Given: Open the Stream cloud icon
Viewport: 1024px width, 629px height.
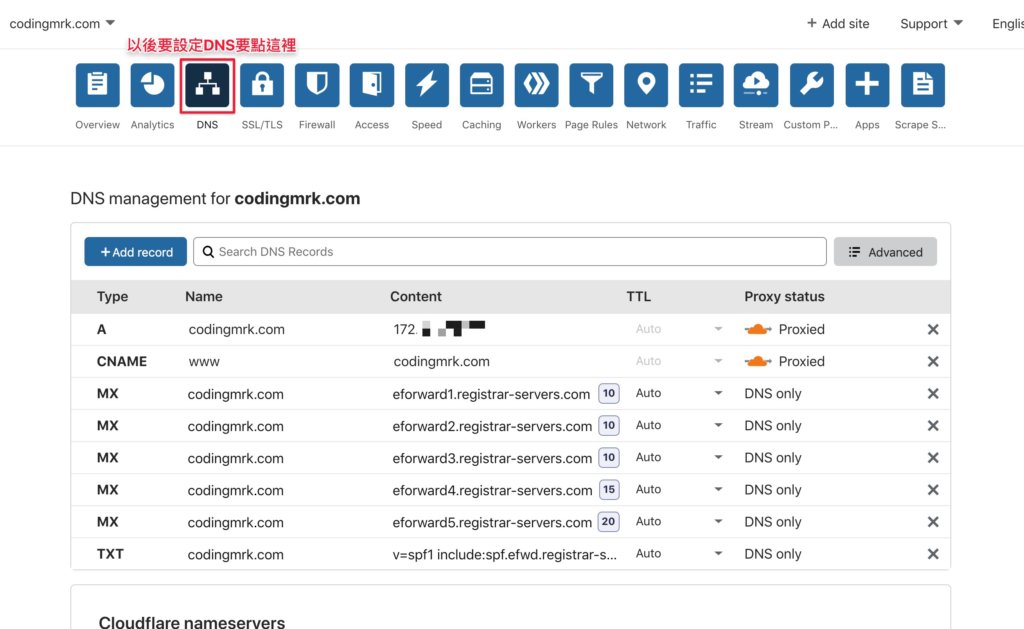Looking at the screenshot, I should (x=756, y=85).
